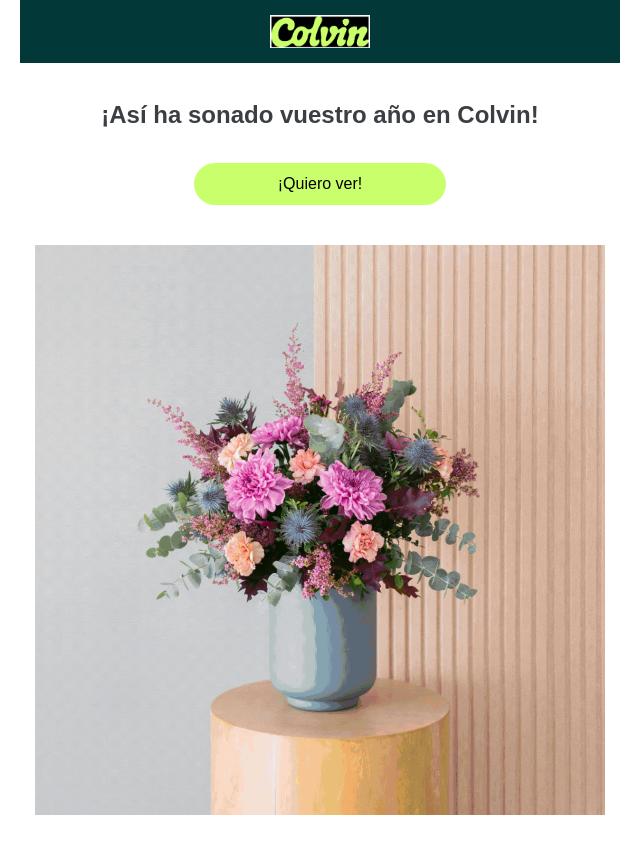This screenshot has width=640, height=854.
Task: Click the blue thistle at upper right of bouquet
Action: click(419, 454)
